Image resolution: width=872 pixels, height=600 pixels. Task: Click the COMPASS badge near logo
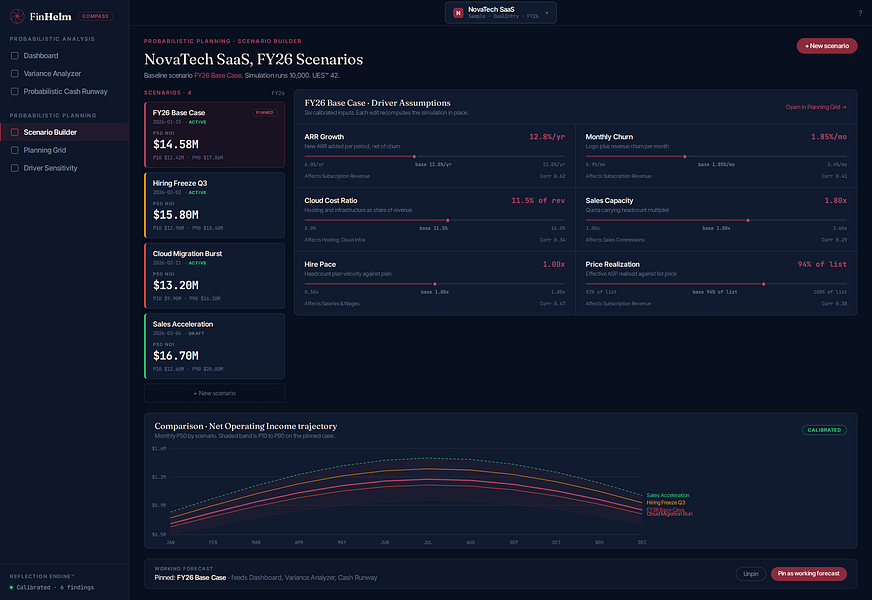click(x=95, y=16)
